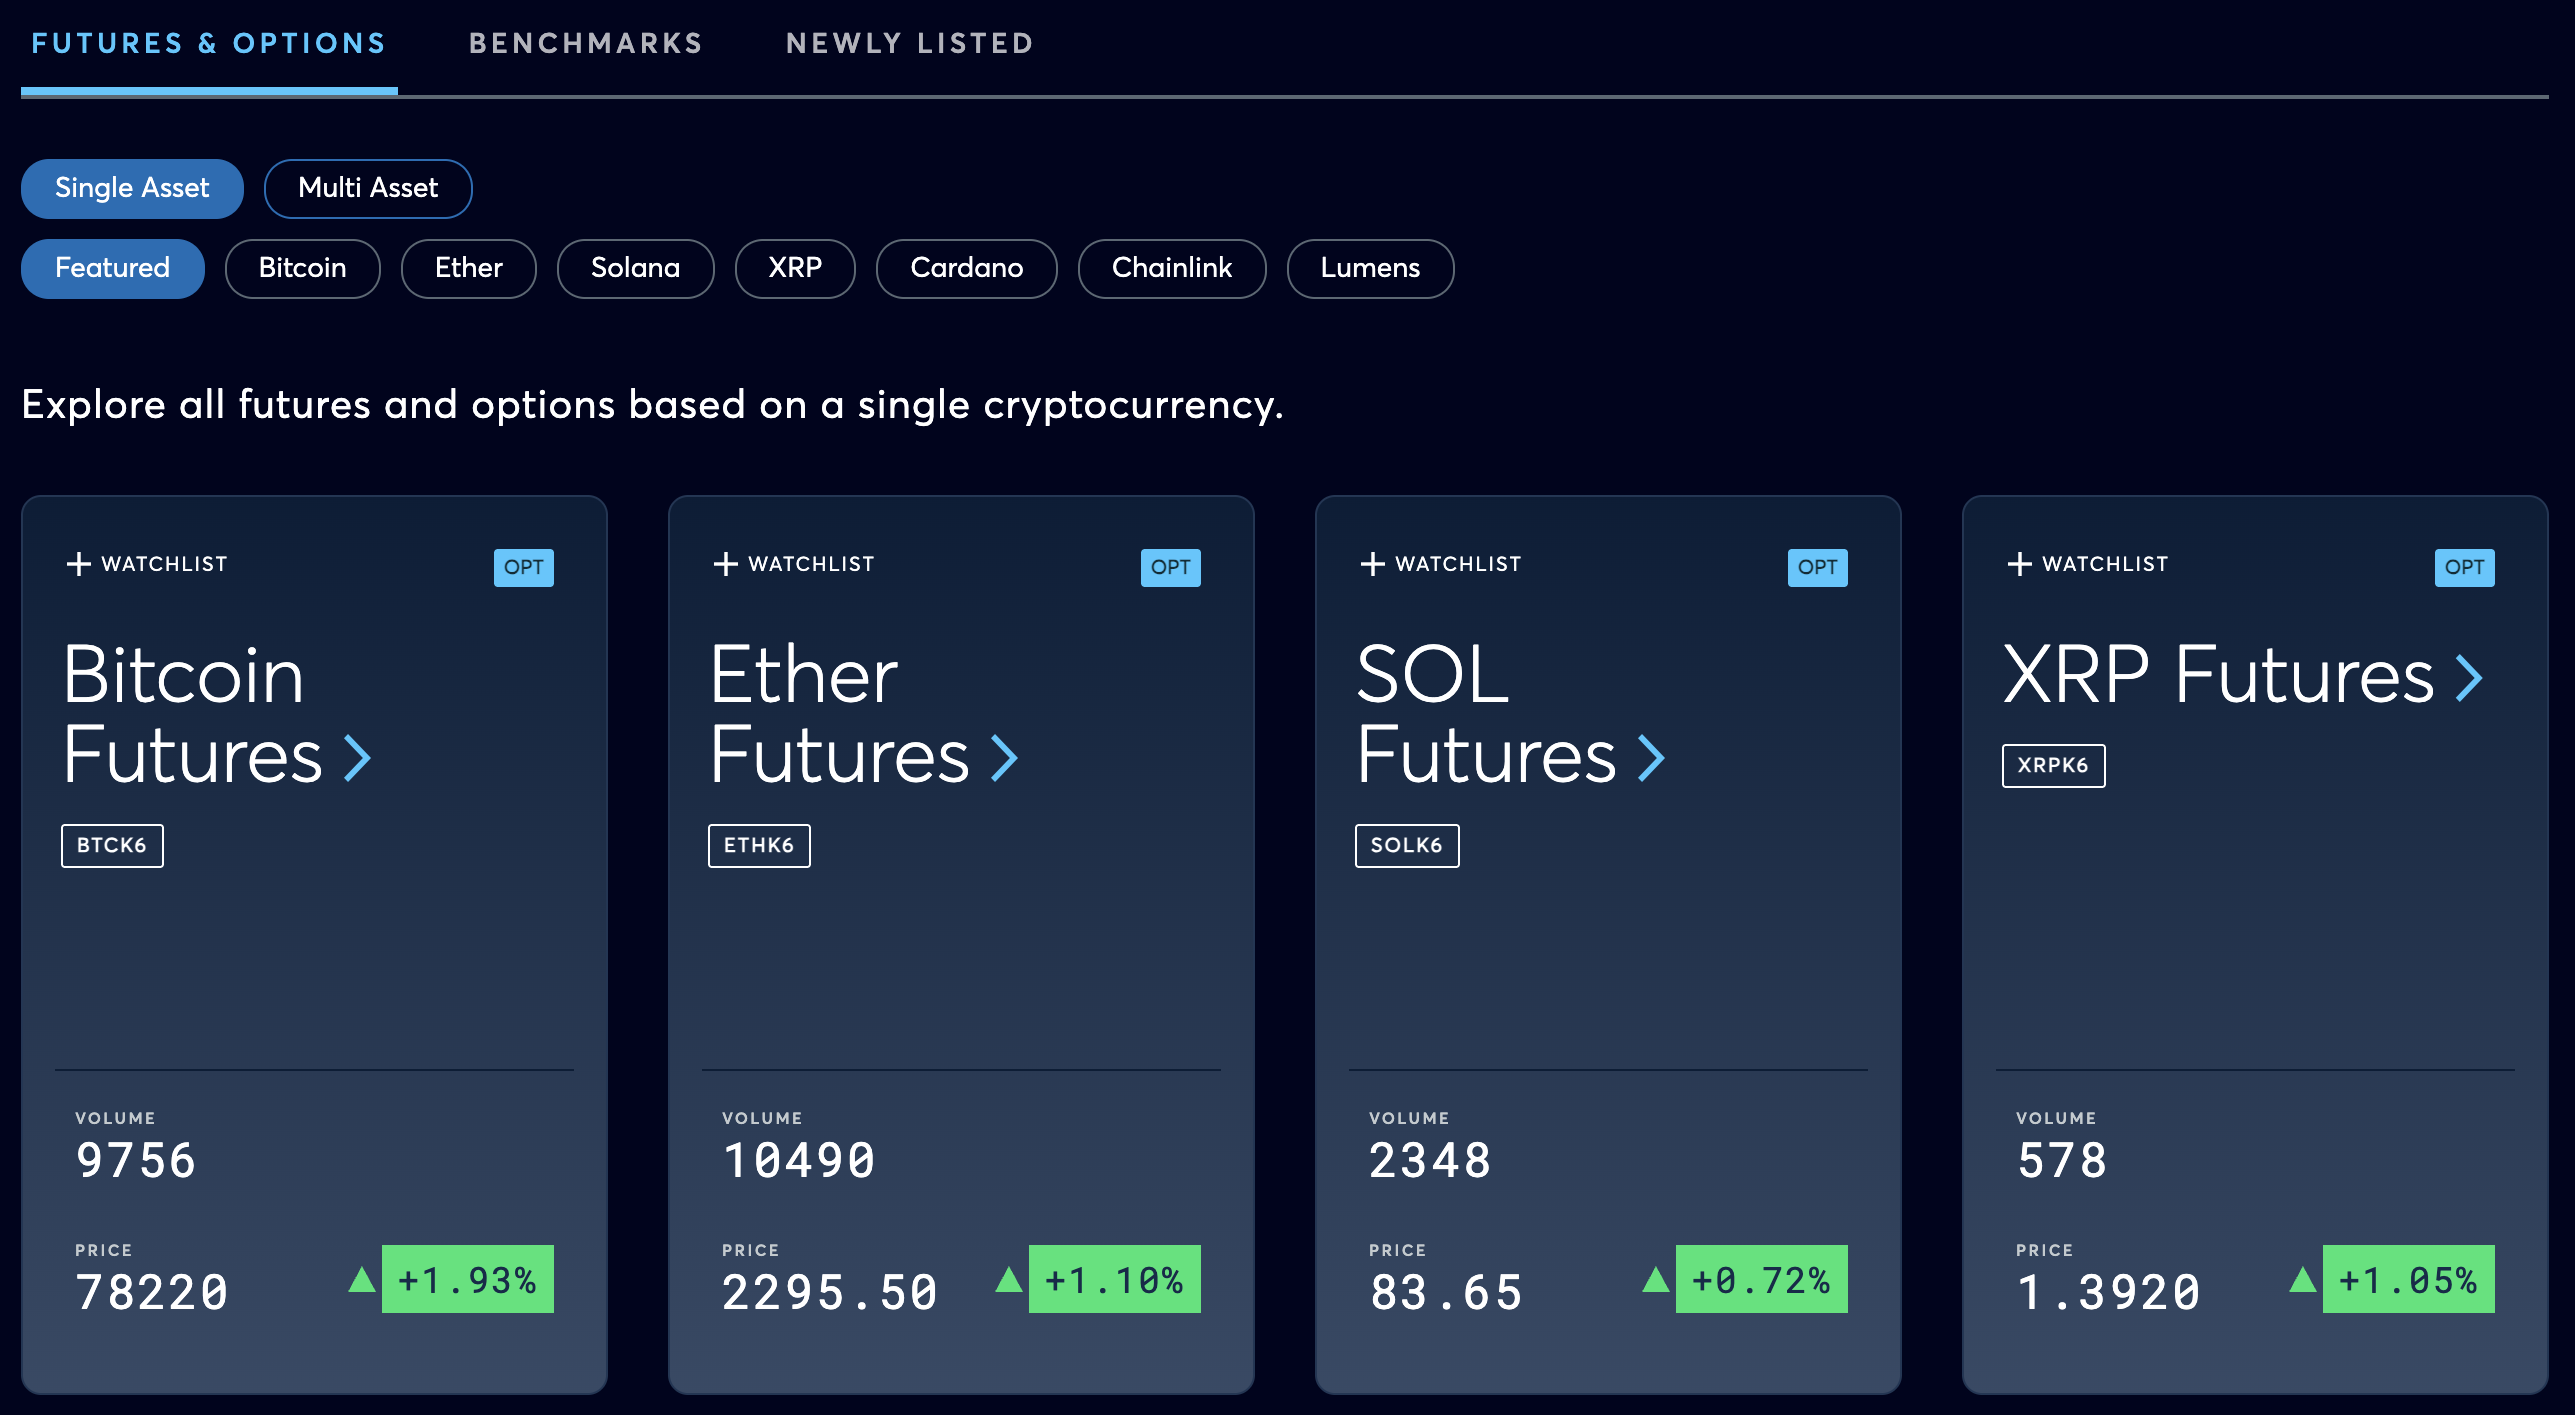Click the OPT badge on SOL Futures card
Screen dimensions: 2575x1415
pyautogui.click(x=1818, y=567)
